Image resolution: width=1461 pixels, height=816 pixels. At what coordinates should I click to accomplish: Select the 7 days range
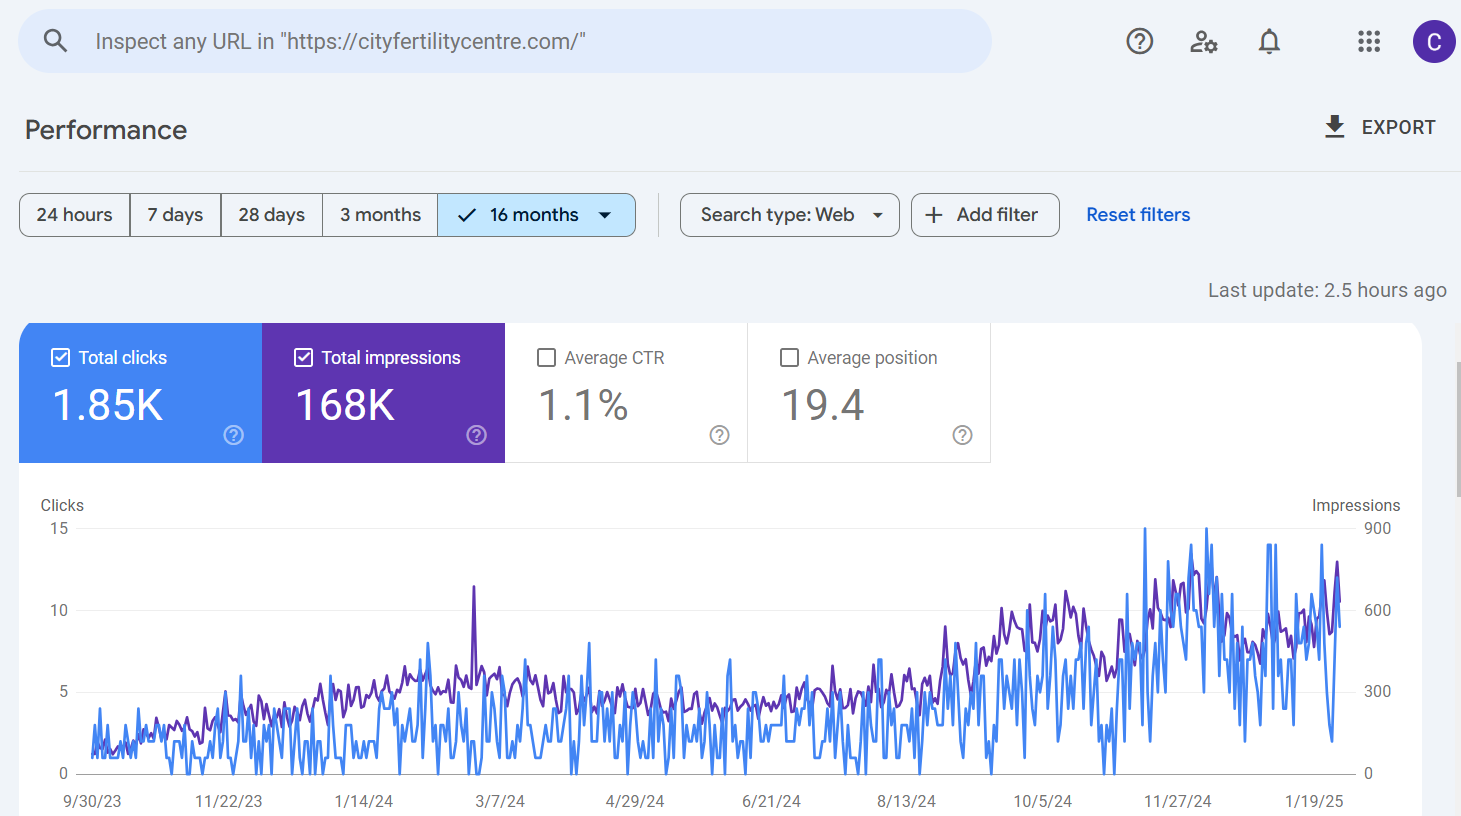pos(176,215)
